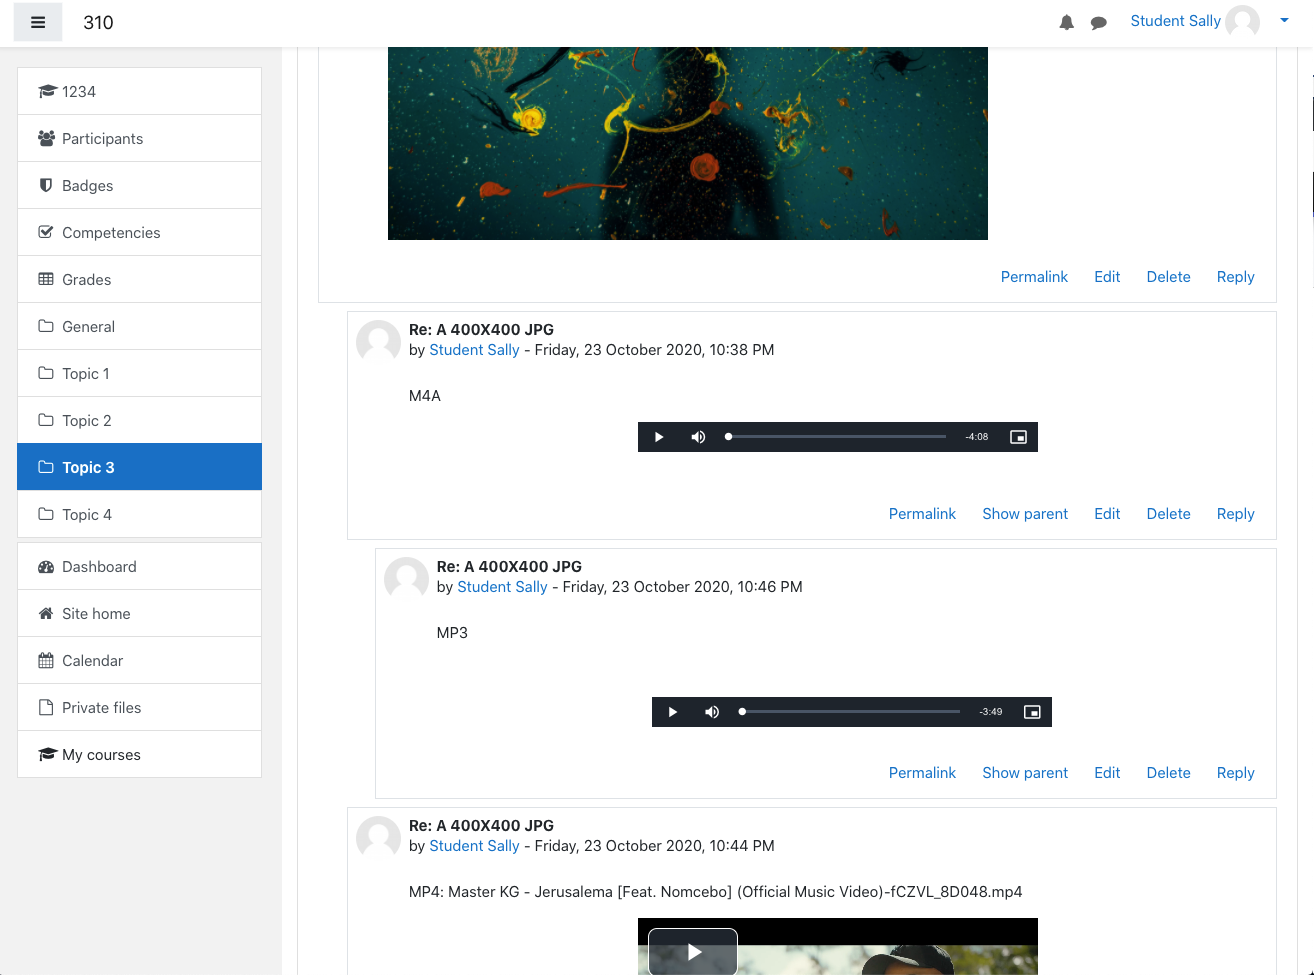The height and width of the screenshot is (975, 1314).
Task: Delete the MP3 post
Action: pos(1168,773)
